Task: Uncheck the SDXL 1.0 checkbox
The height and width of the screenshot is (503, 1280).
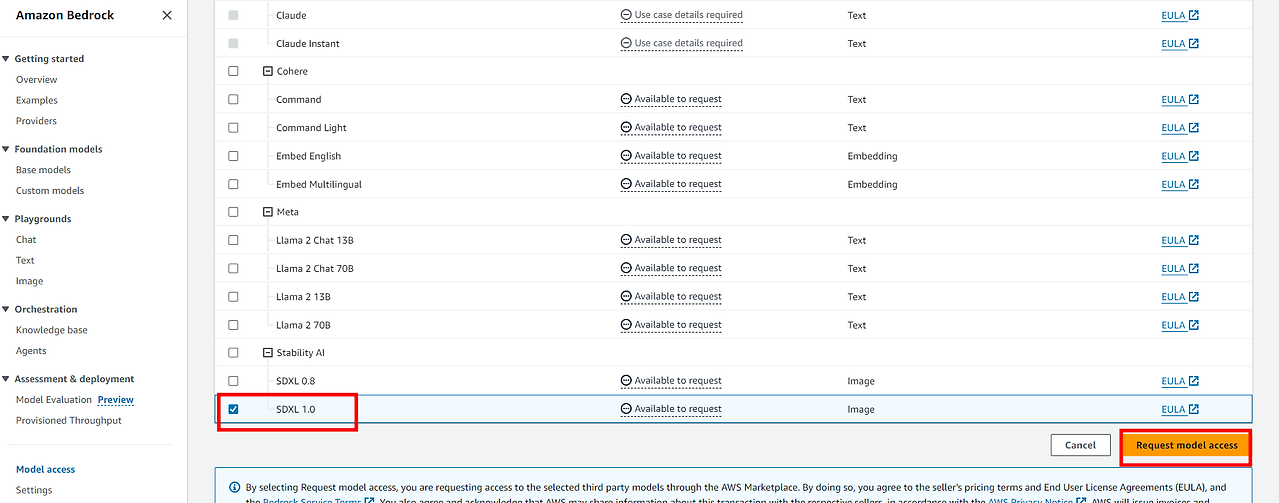Action: coord(234,409)
